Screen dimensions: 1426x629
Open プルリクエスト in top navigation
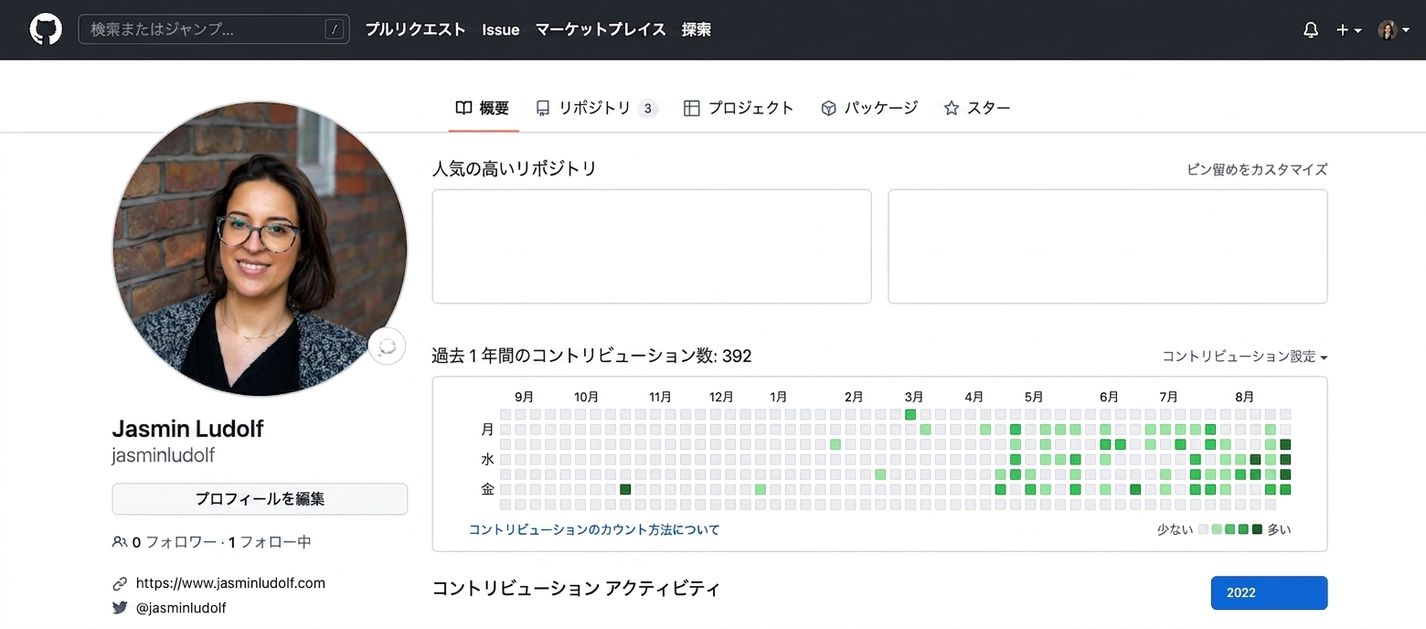coord(415,30)
